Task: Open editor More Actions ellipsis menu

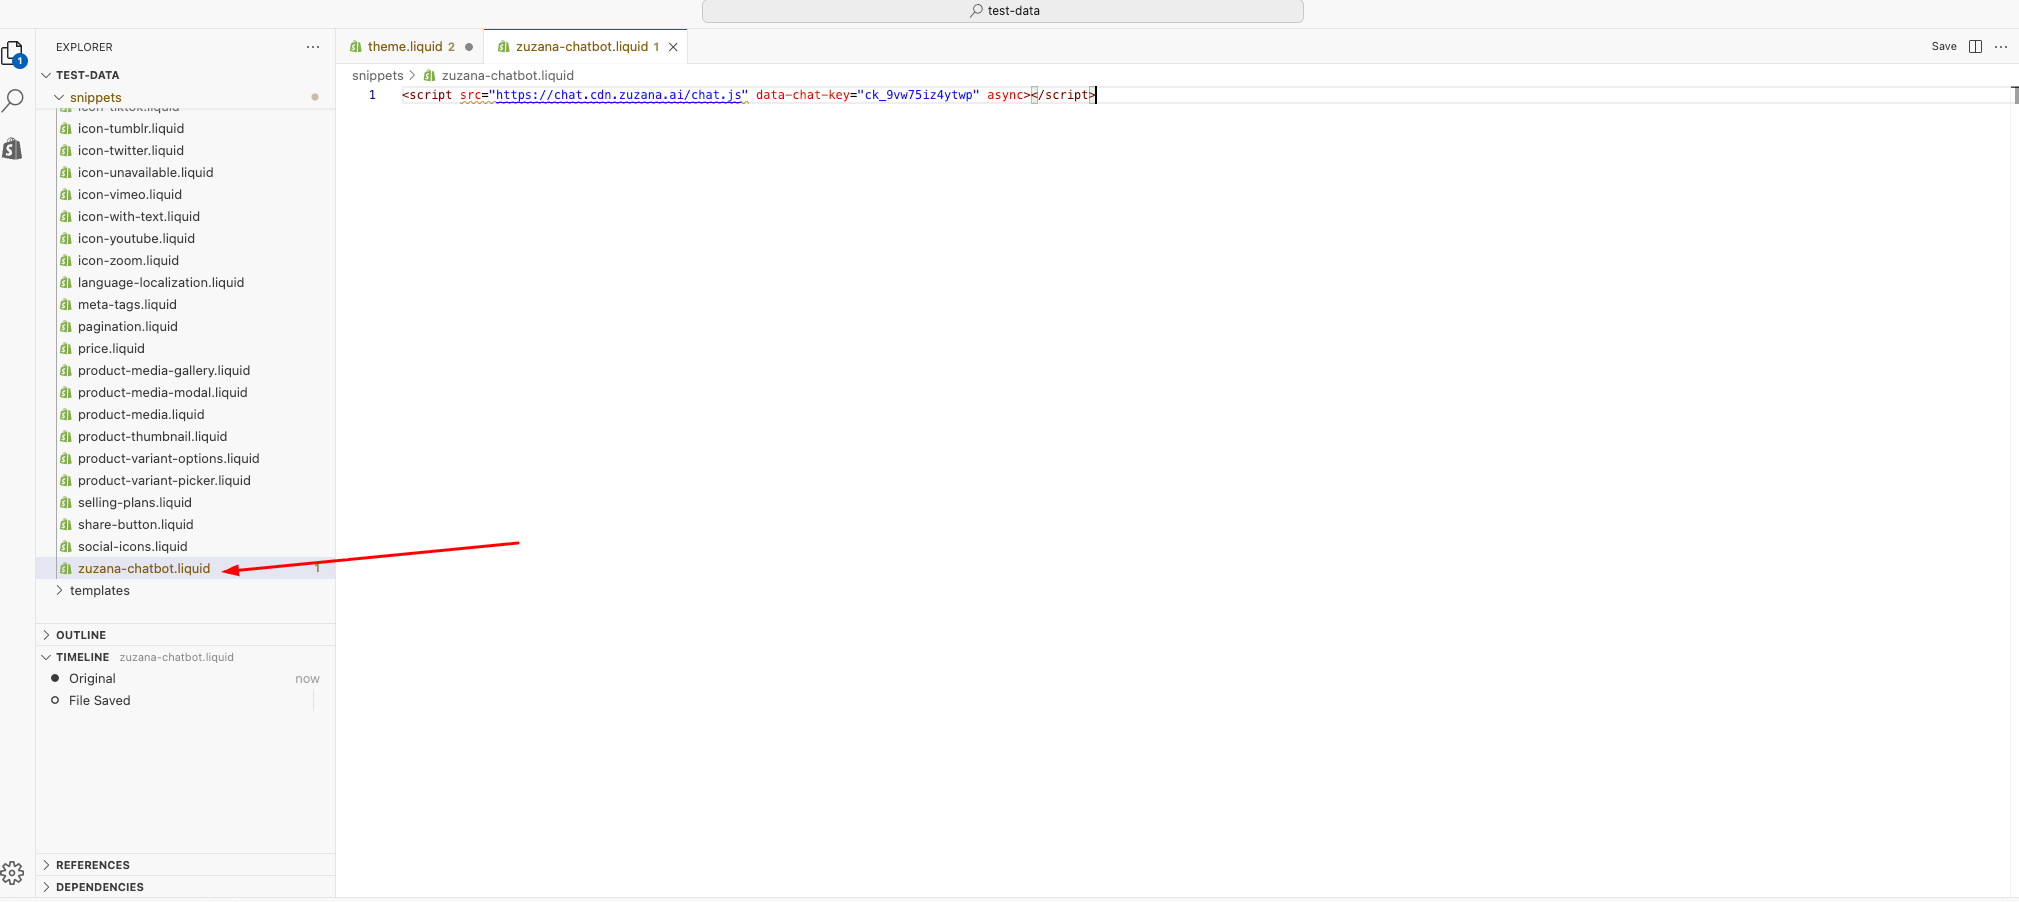Action: (x=2001, y=47)
